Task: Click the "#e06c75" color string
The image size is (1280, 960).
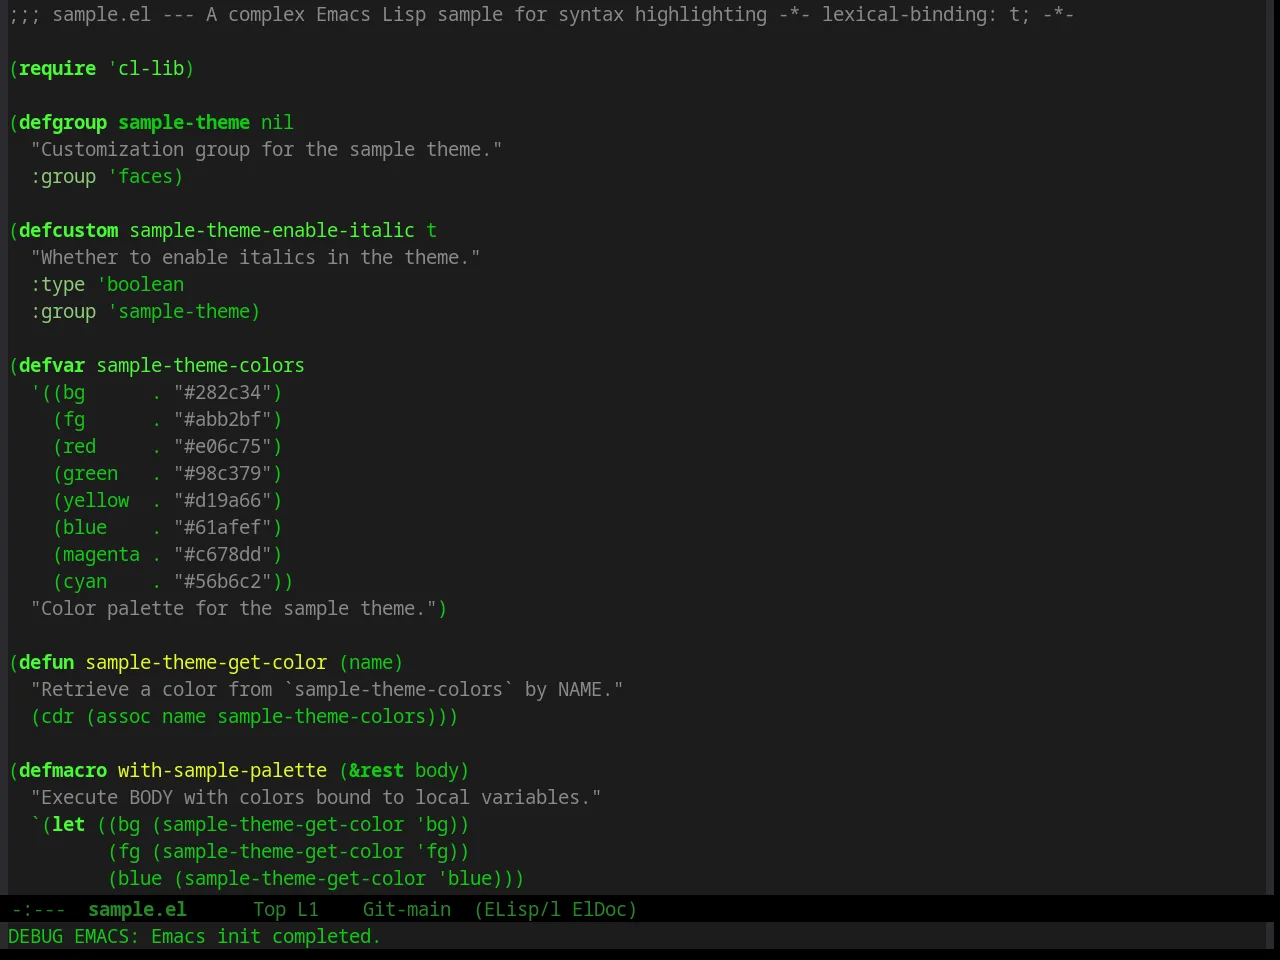Action: coord(223,446)
